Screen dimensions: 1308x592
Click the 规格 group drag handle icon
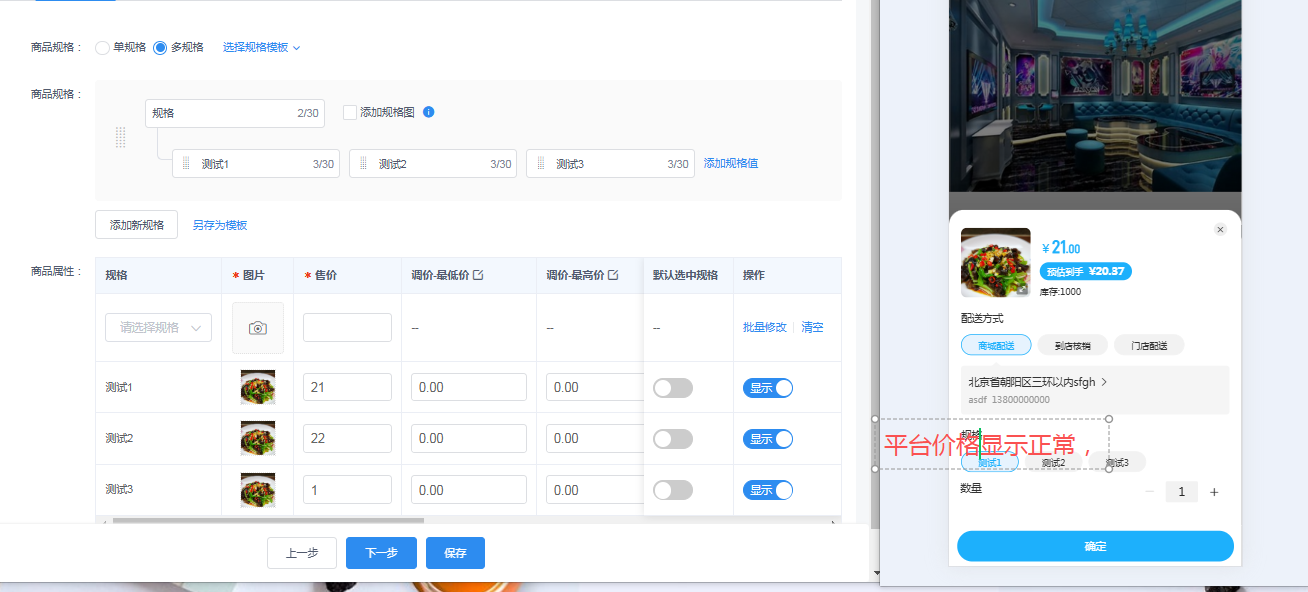pos(121,138)
